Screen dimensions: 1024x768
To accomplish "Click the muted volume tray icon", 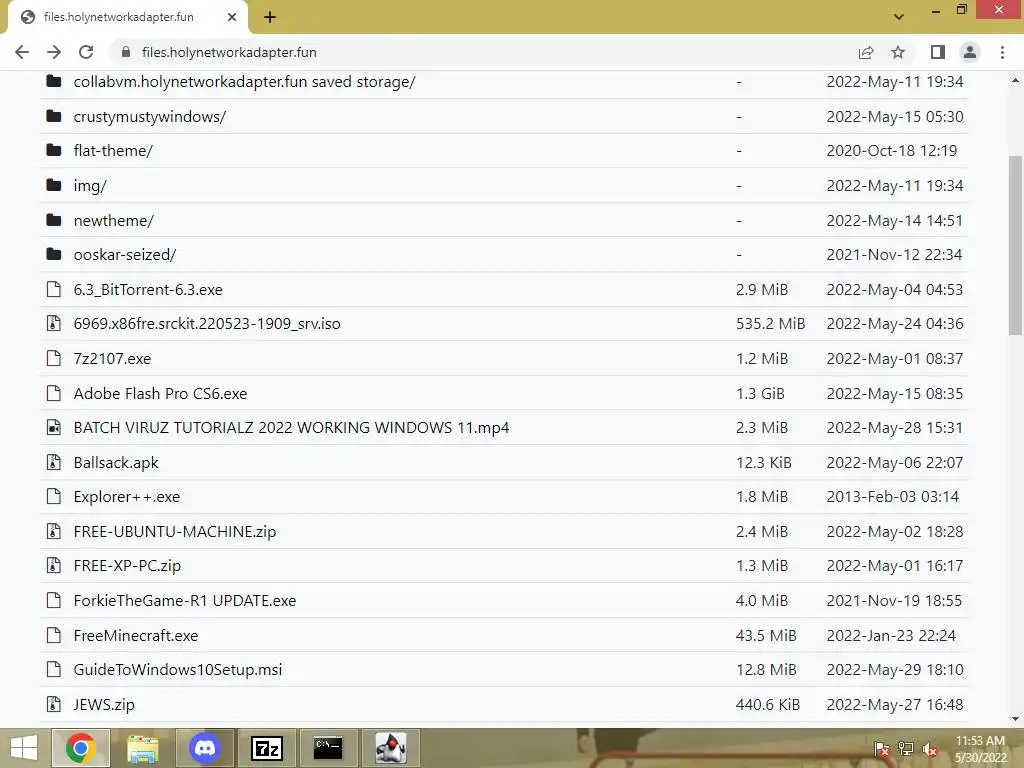I will 930,749.
